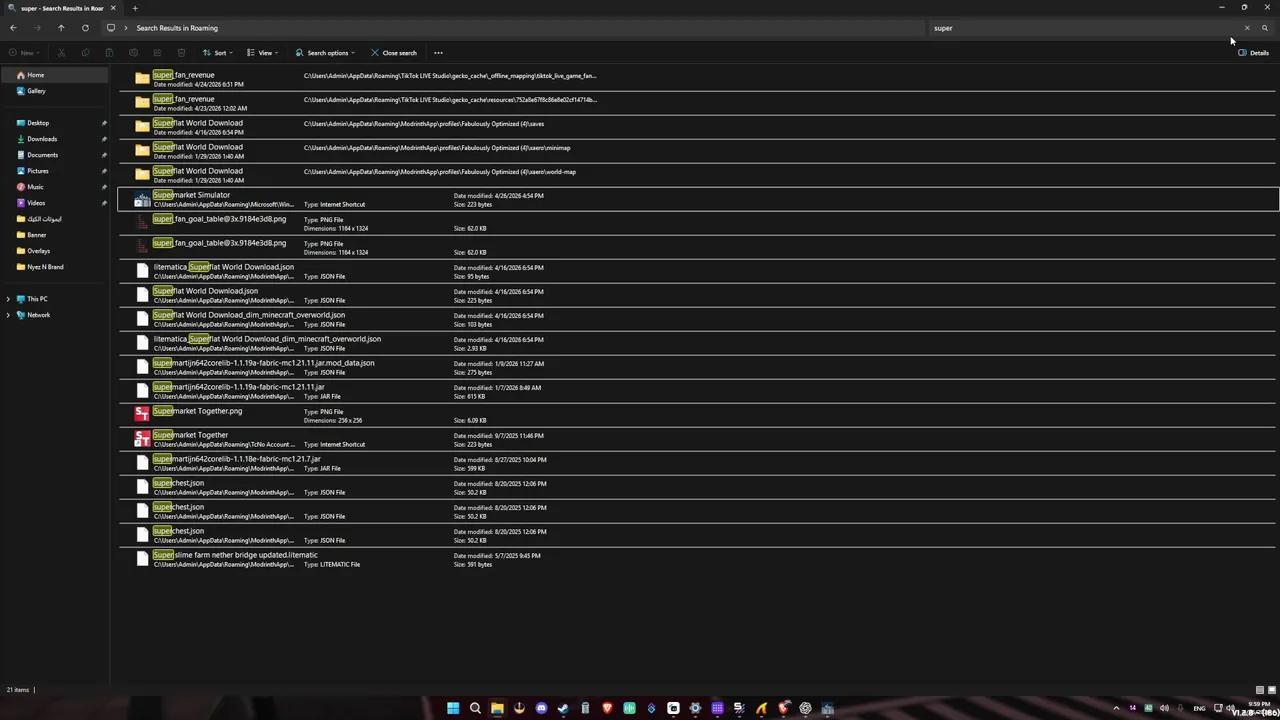The image size is (1280, 720).
Task: Open the Overlays folder in sidebar
Action: coord(55,251)
